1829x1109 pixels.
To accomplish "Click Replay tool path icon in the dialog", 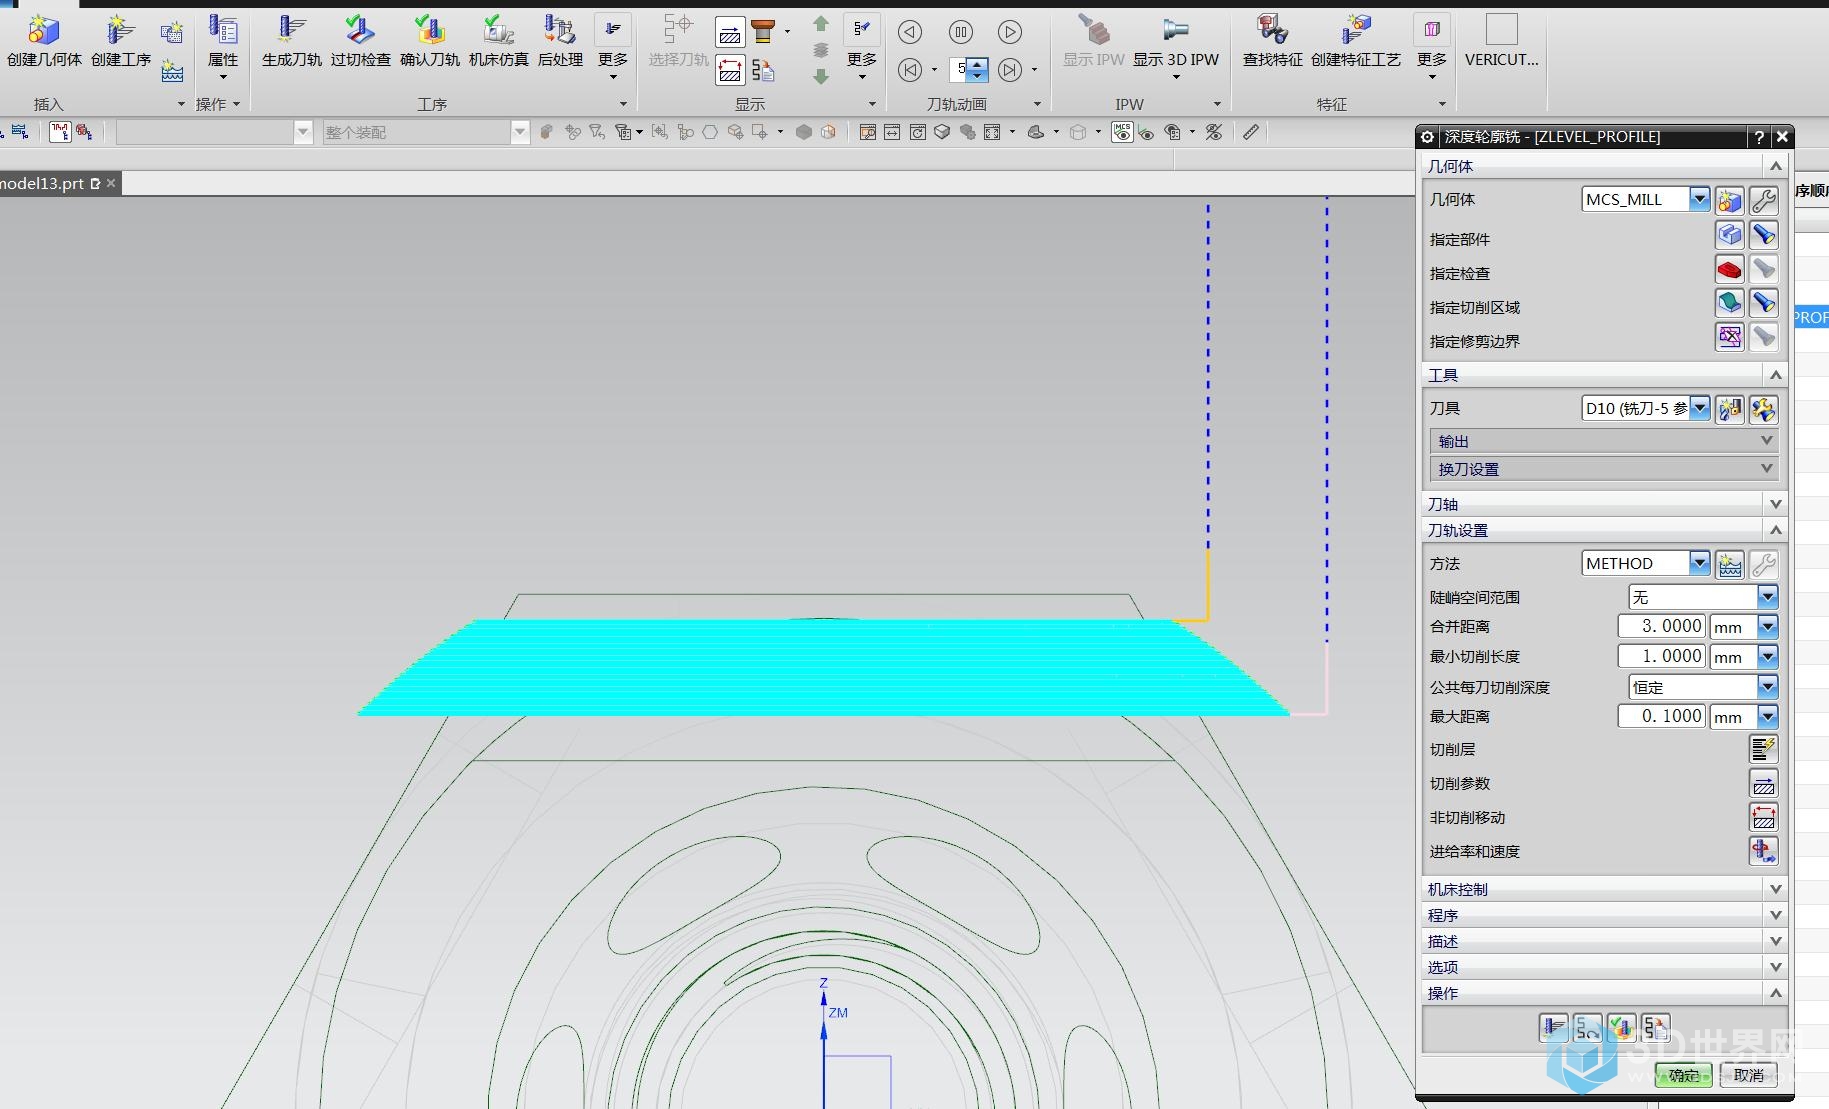I will (1588, 1028).
